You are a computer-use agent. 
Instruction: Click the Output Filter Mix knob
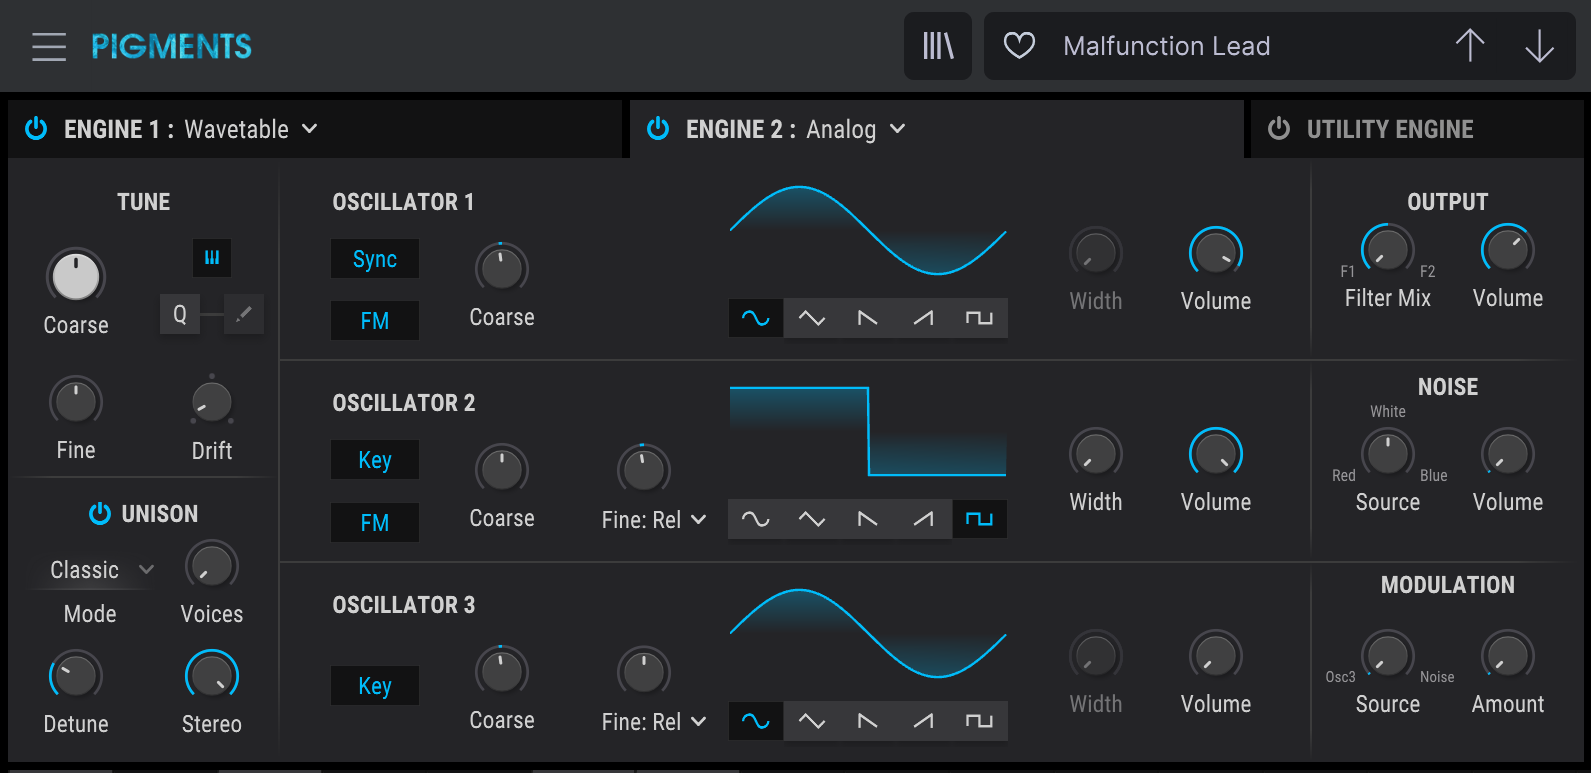[x=1388, y=250]
